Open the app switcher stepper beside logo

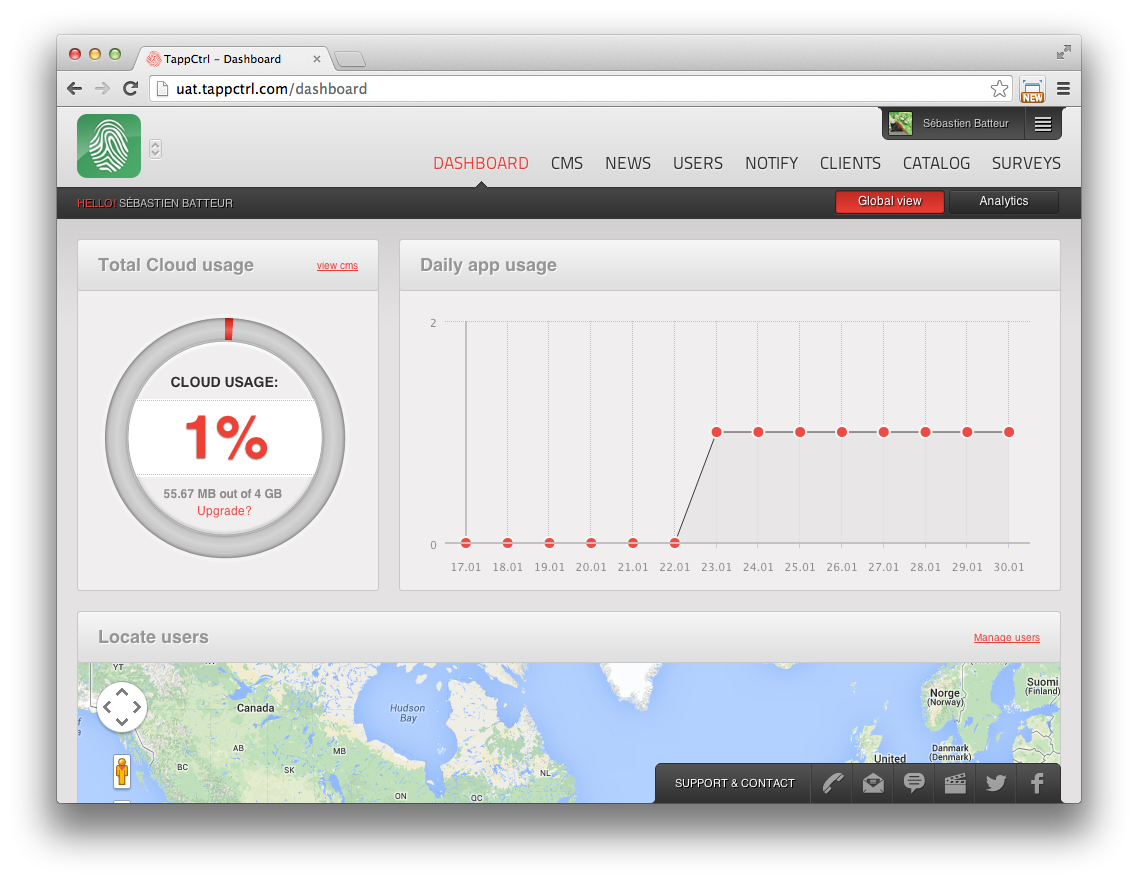155,149
